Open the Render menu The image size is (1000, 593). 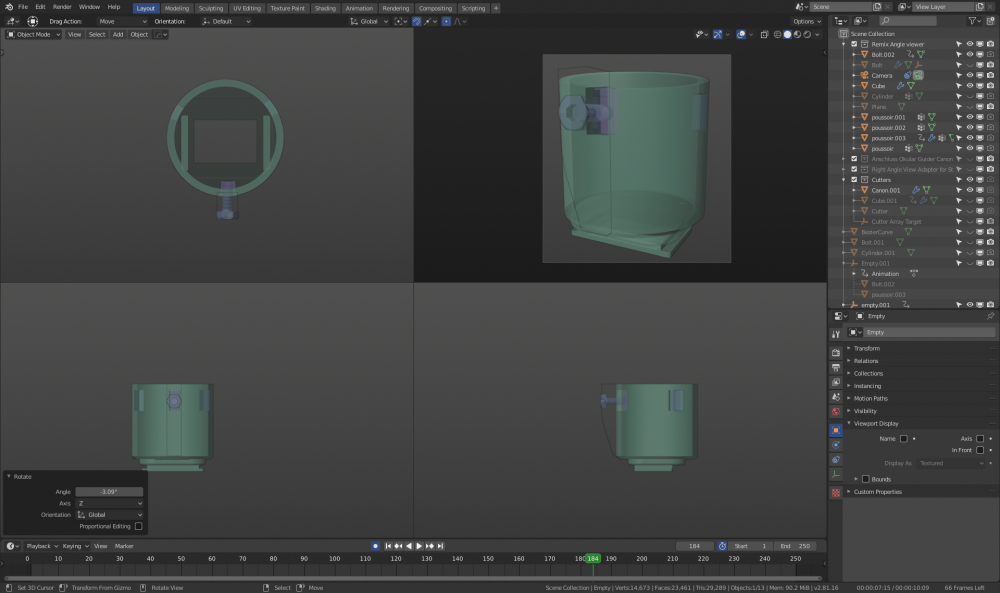pos(62,7)
